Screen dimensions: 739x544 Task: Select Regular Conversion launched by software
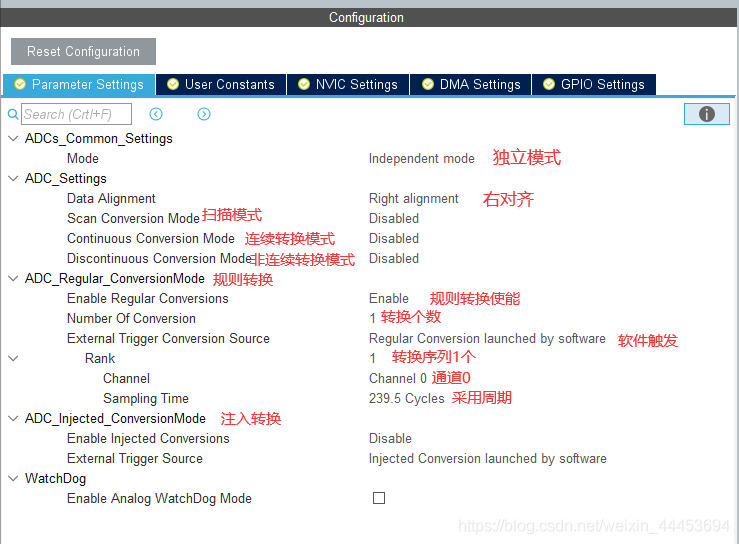[487, 338]
